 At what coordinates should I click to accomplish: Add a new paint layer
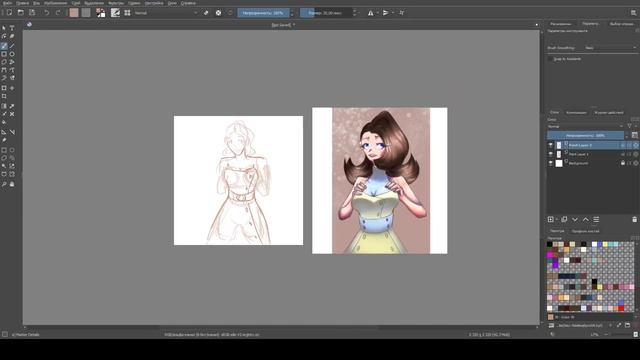pos(551,220)
